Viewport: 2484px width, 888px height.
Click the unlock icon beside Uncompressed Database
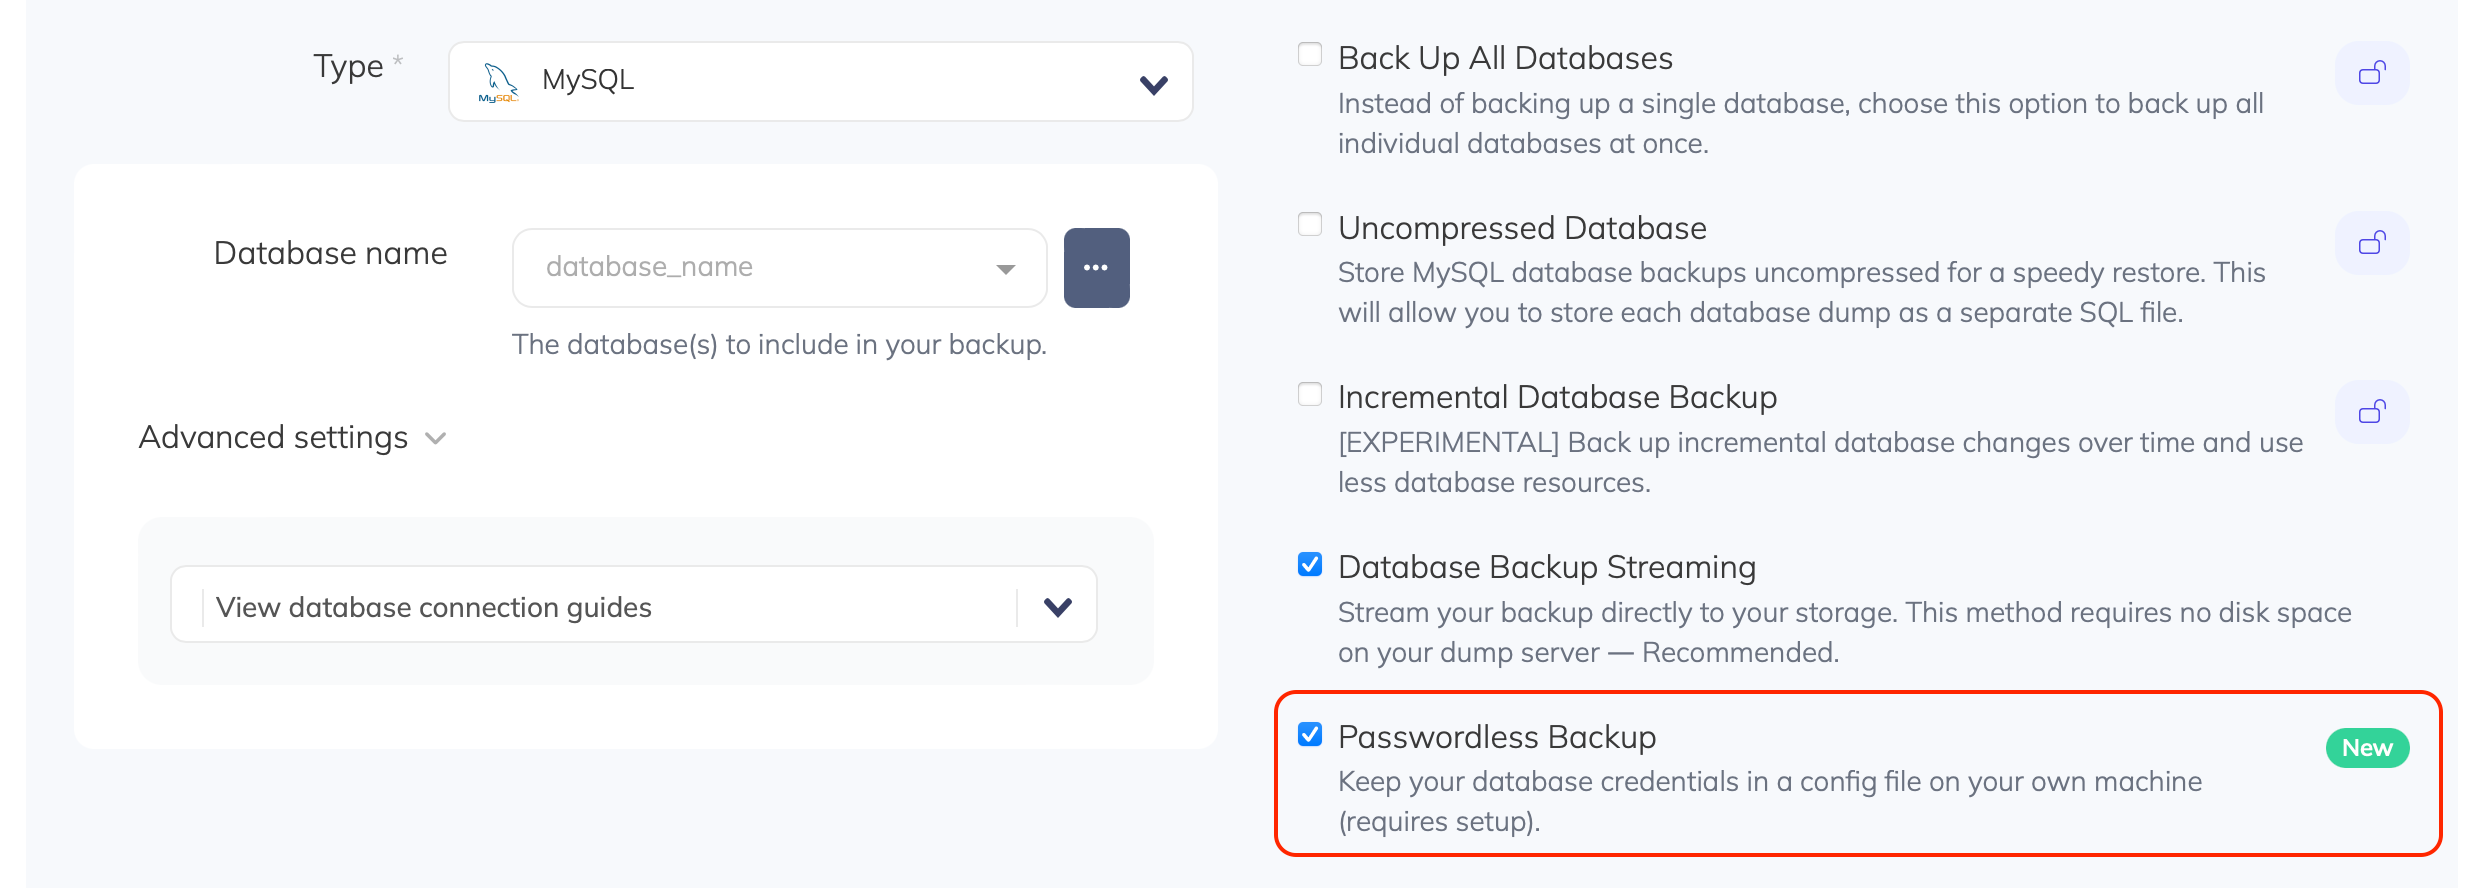click(x=2371, y=242)
